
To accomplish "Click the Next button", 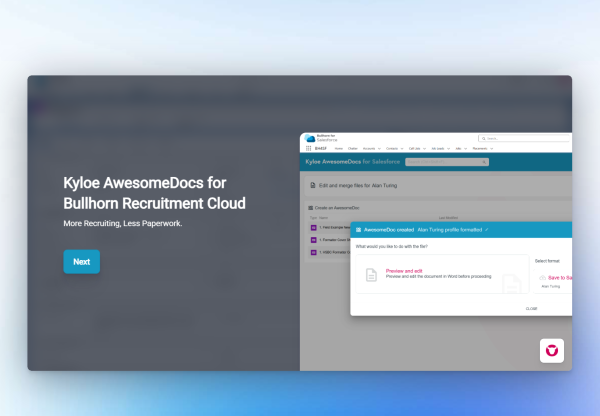I will (x=82, y=262).
